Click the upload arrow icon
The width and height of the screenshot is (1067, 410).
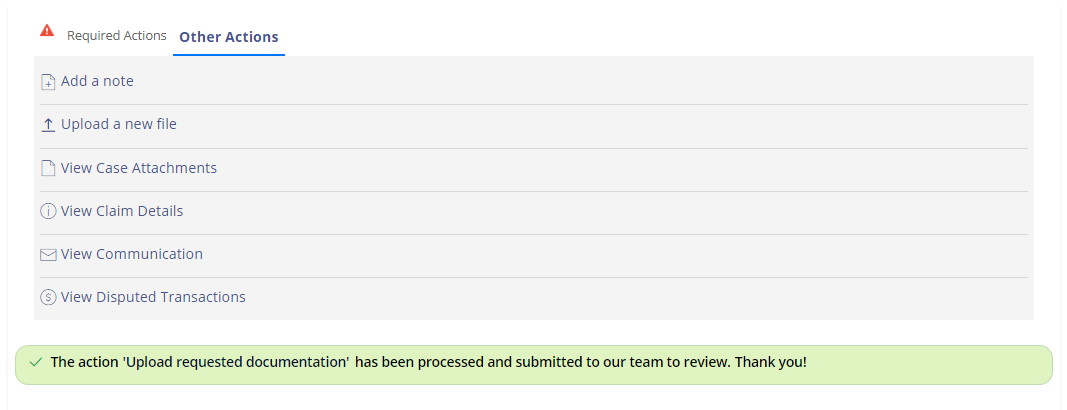(x=48, y=125)
